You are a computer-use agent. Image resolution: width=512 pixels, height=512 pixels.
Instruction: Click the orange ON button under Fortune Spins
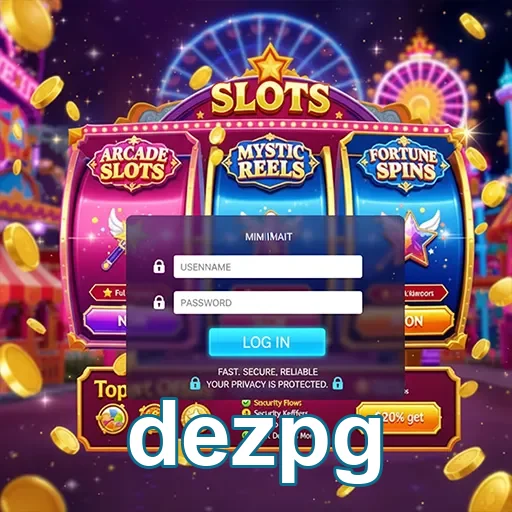(429, 321)
